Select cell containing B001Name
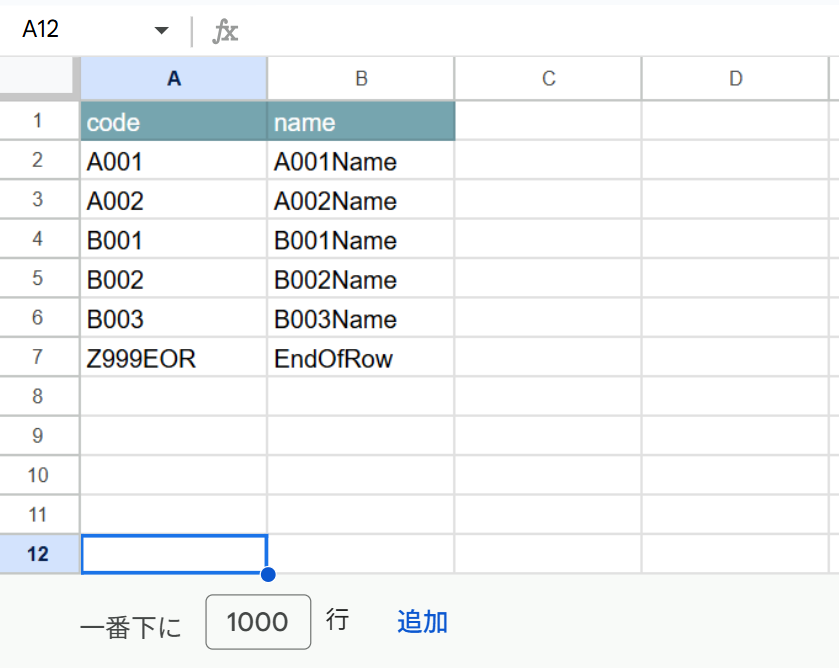Screen dimensions: 839x668 [361, 239]
